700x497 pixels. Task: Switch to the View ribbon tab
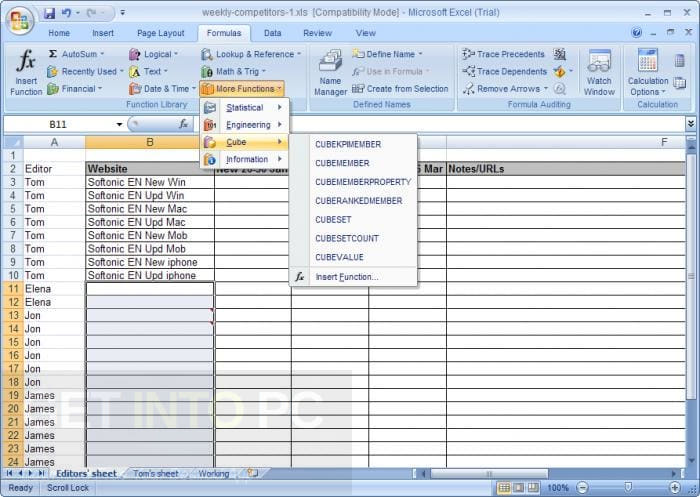(366, 33)
